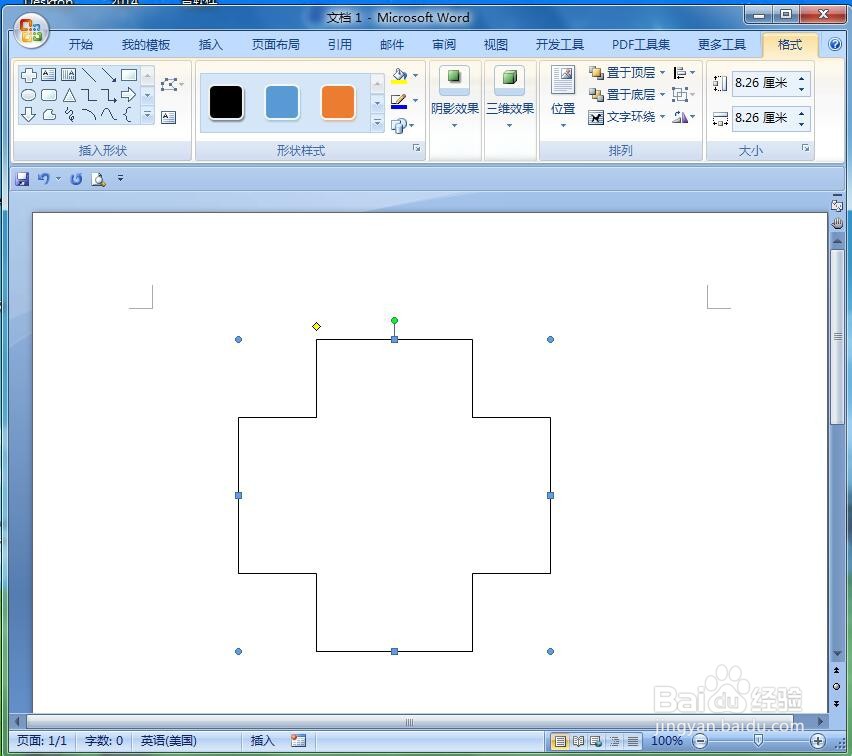The width and height of the screenshot is (852, 756).
Task: Apply the black shape style swatch
Action: (x=226, y=102)
